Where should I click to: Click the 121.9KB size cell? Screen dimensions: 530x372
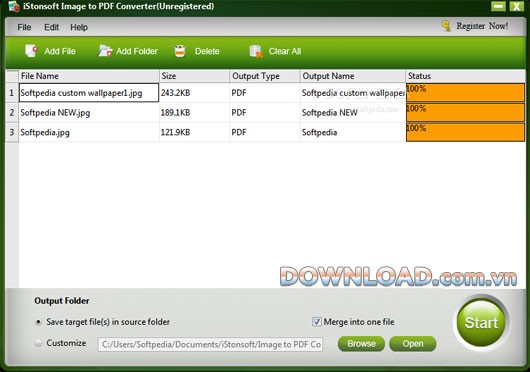pyautogui.click(x=194, y=132)
